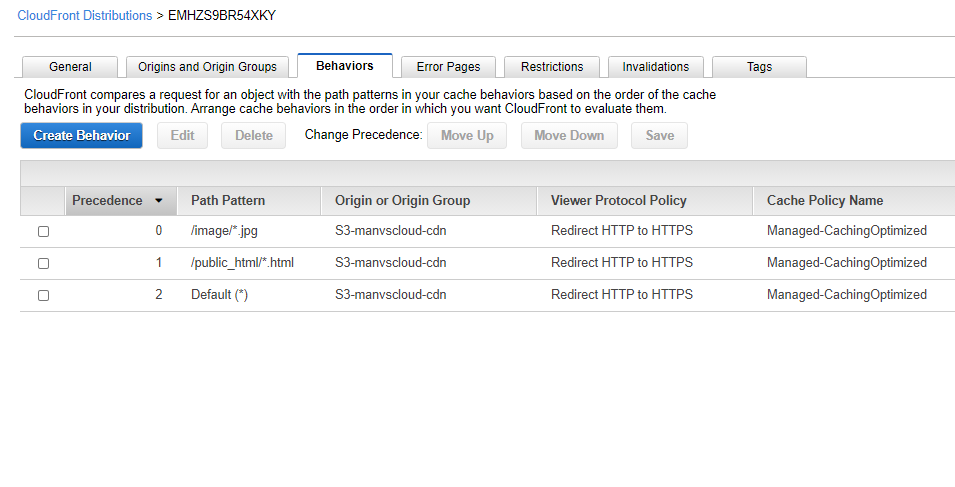The height and width of the screenshot is (487, 955).
Task: Click the Delete behavior button
Action: 253,136
